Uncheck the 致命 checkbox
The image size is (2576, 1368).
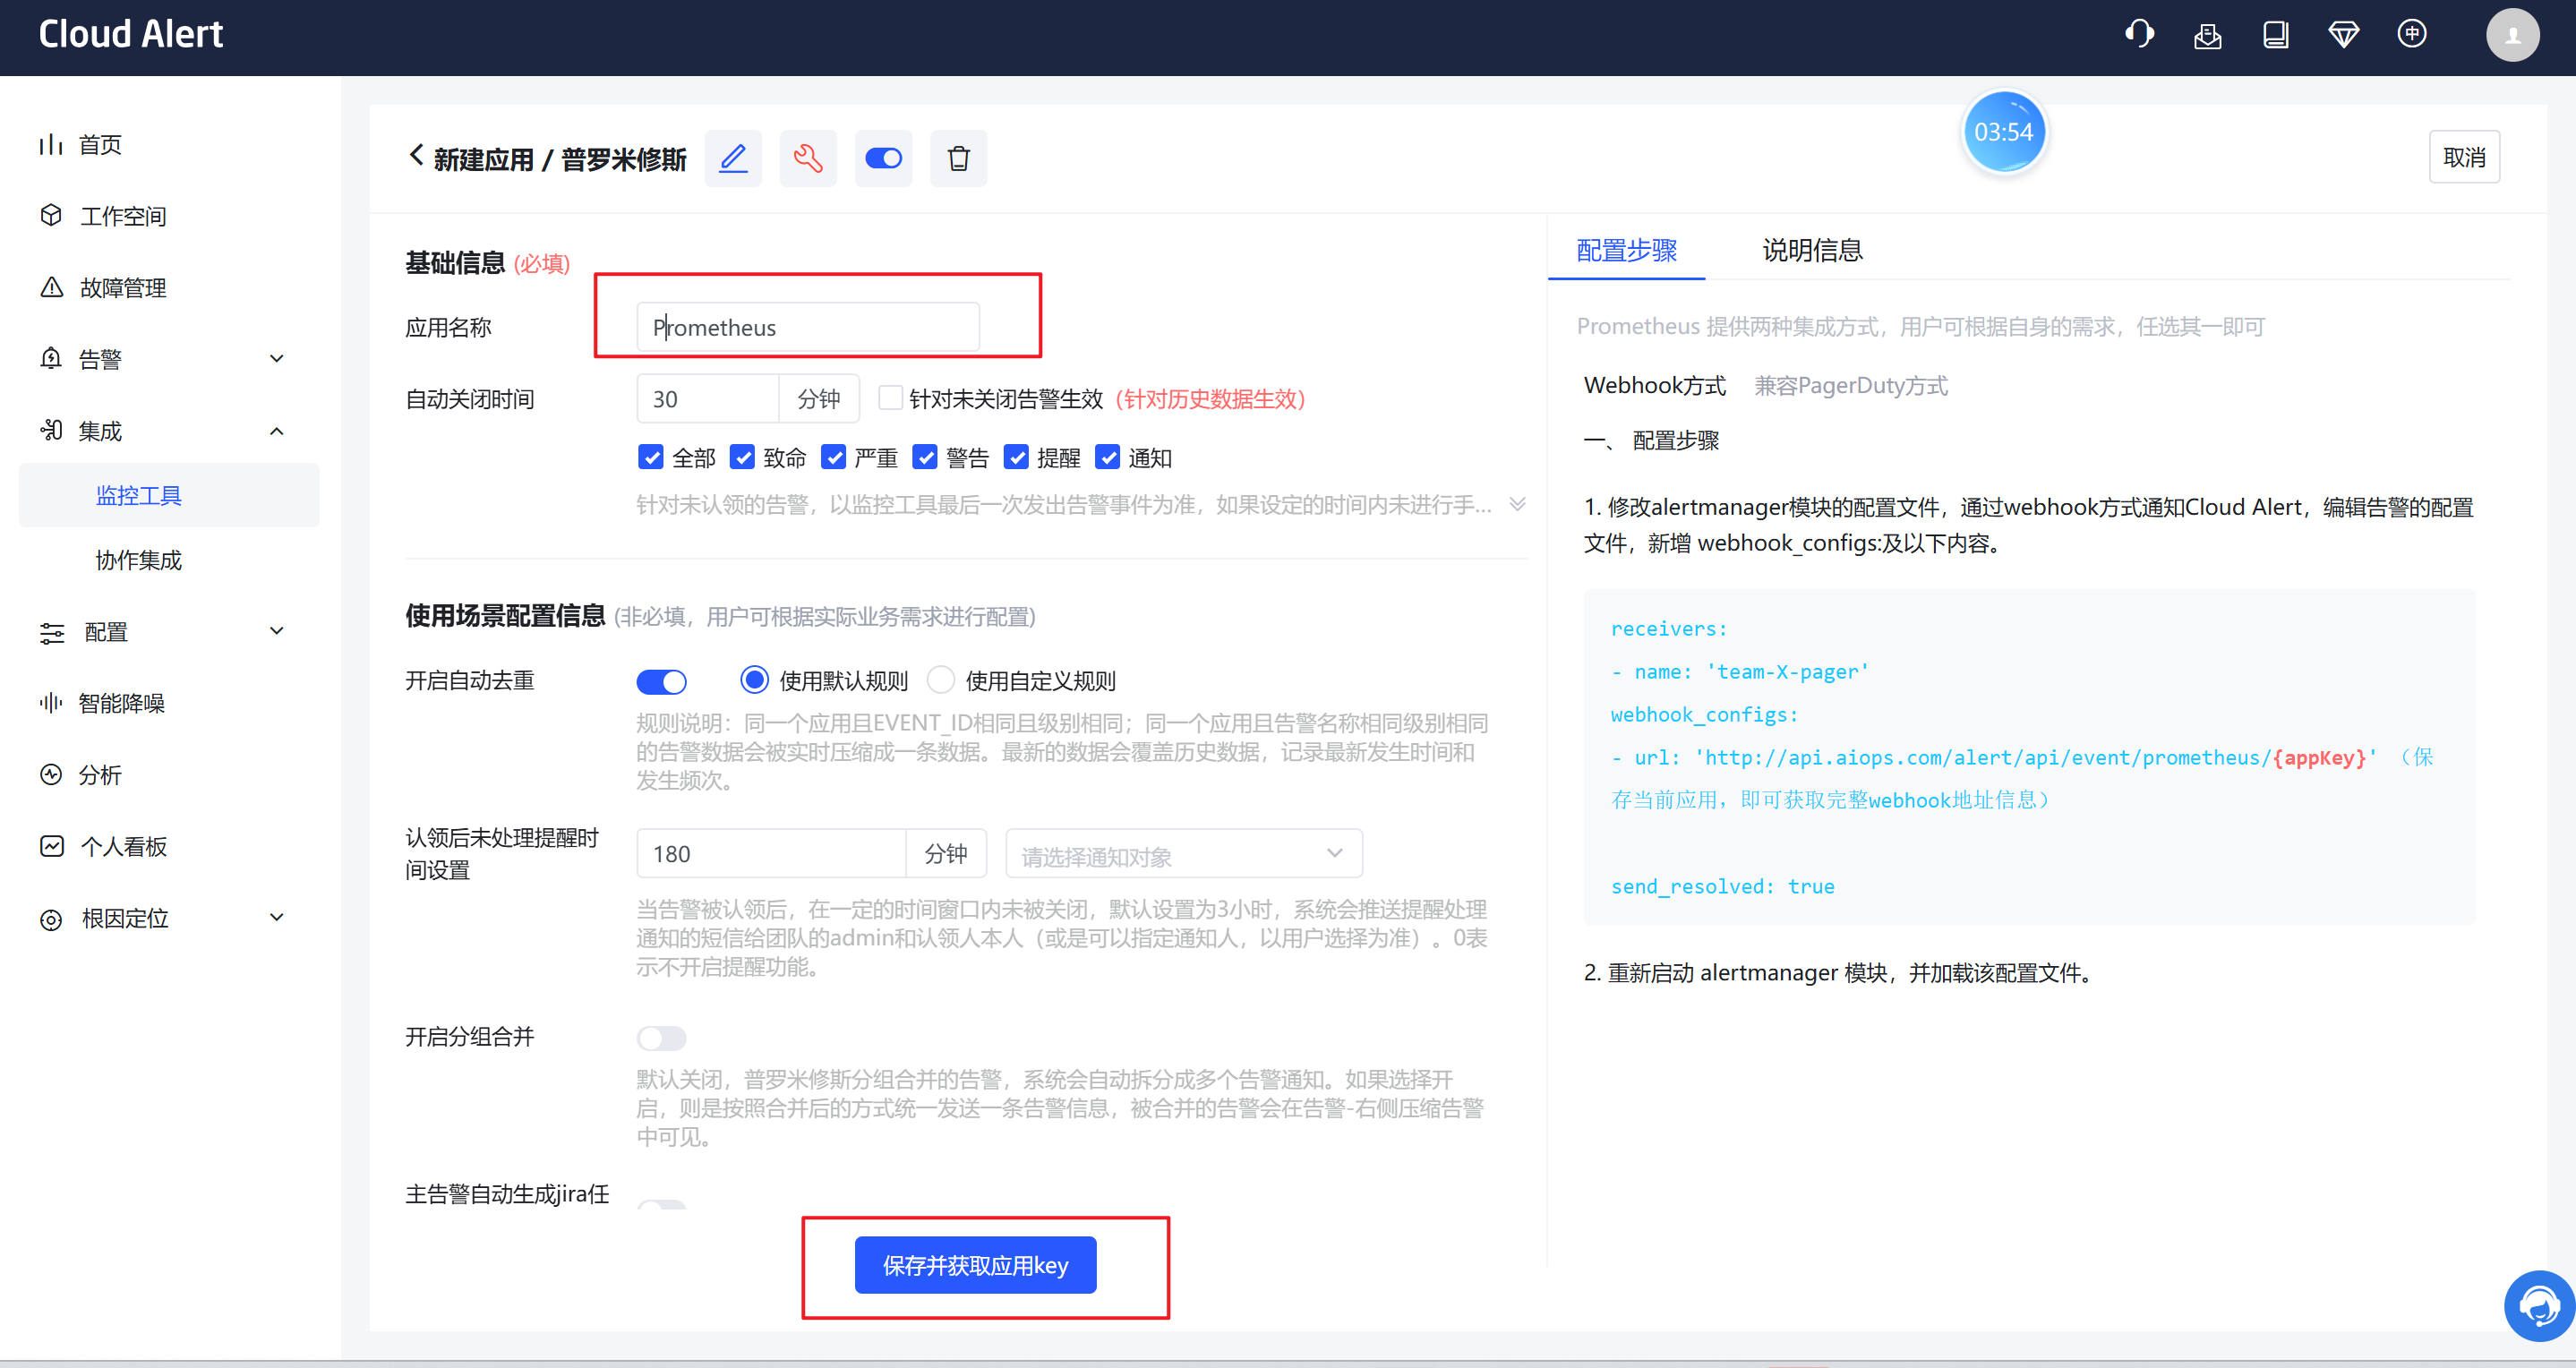point(741,457)
